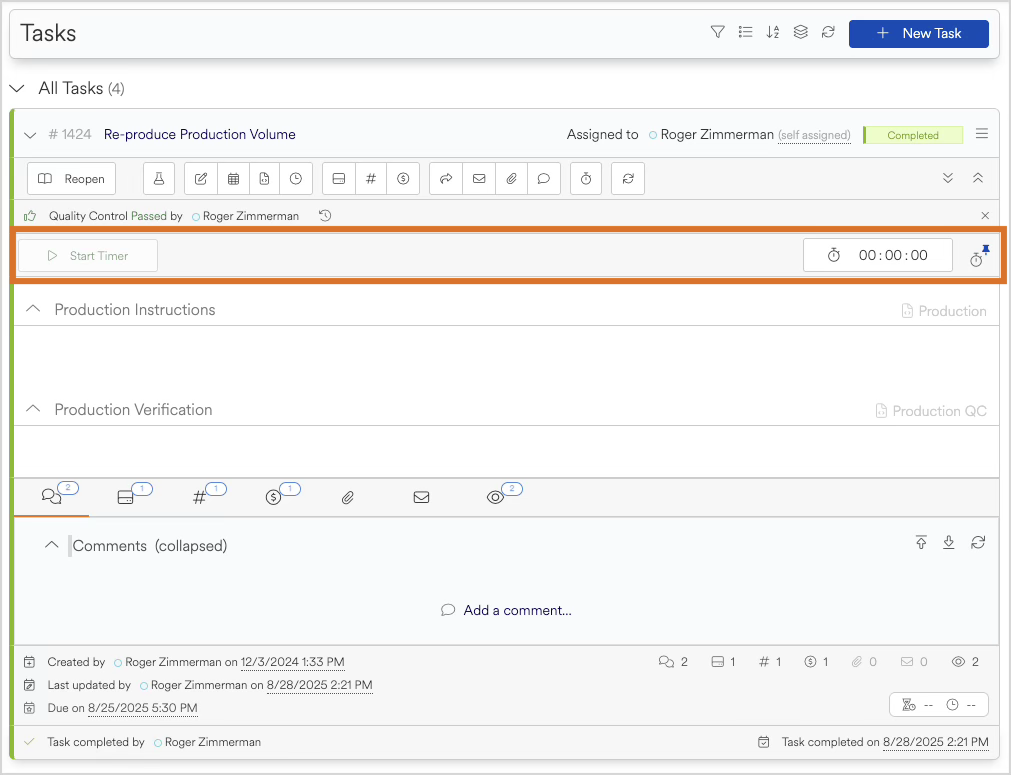Click the download arrow icon in Comments
The width and height of the screenshot is (1011, 775).
pos(948,542)
